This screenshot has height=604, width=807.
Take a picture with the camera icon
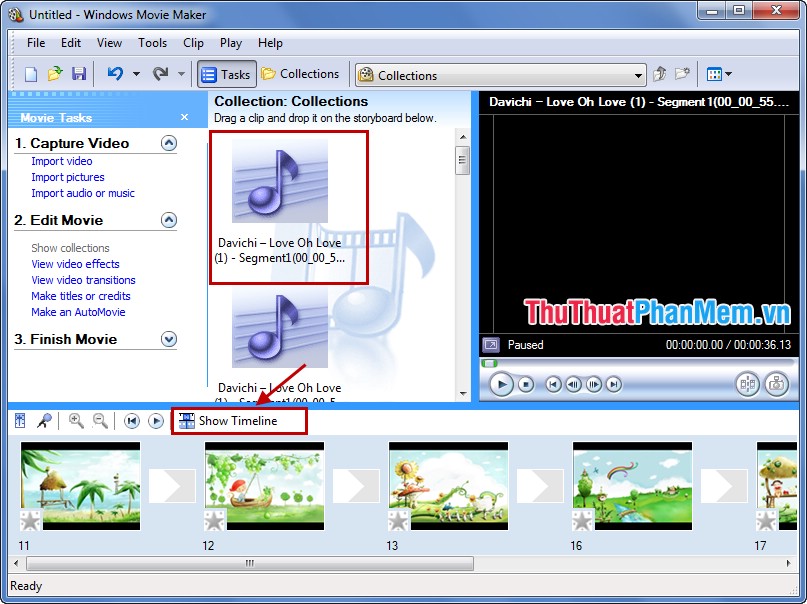[x=776, y=384]
